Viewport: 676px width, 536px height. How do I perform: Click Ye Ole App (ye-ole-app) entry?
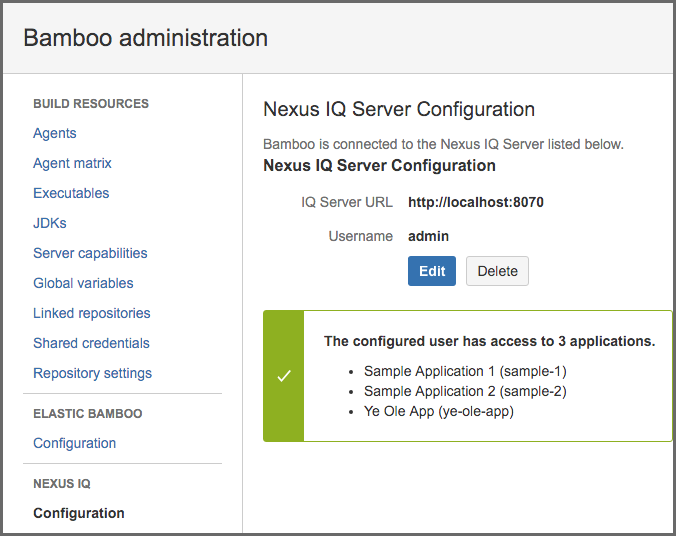[439, 411]
